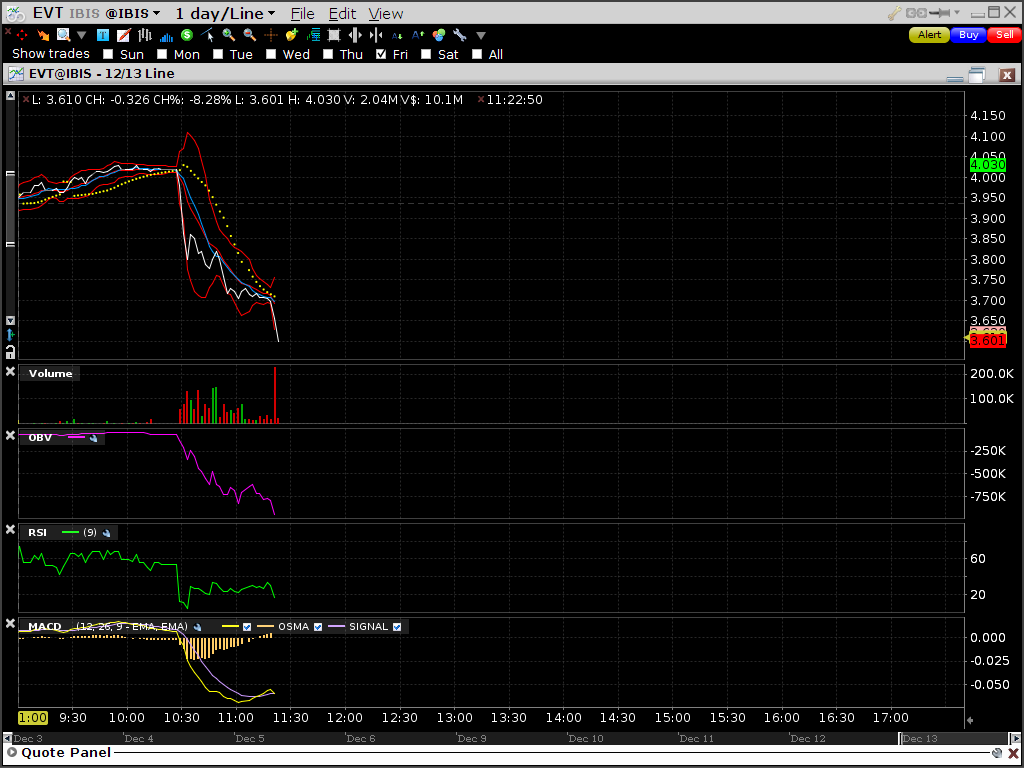Open the color circles palette icon
The width and height of the screenshot is (1024, 768).
pyautogui.click(x=439, y=35)
